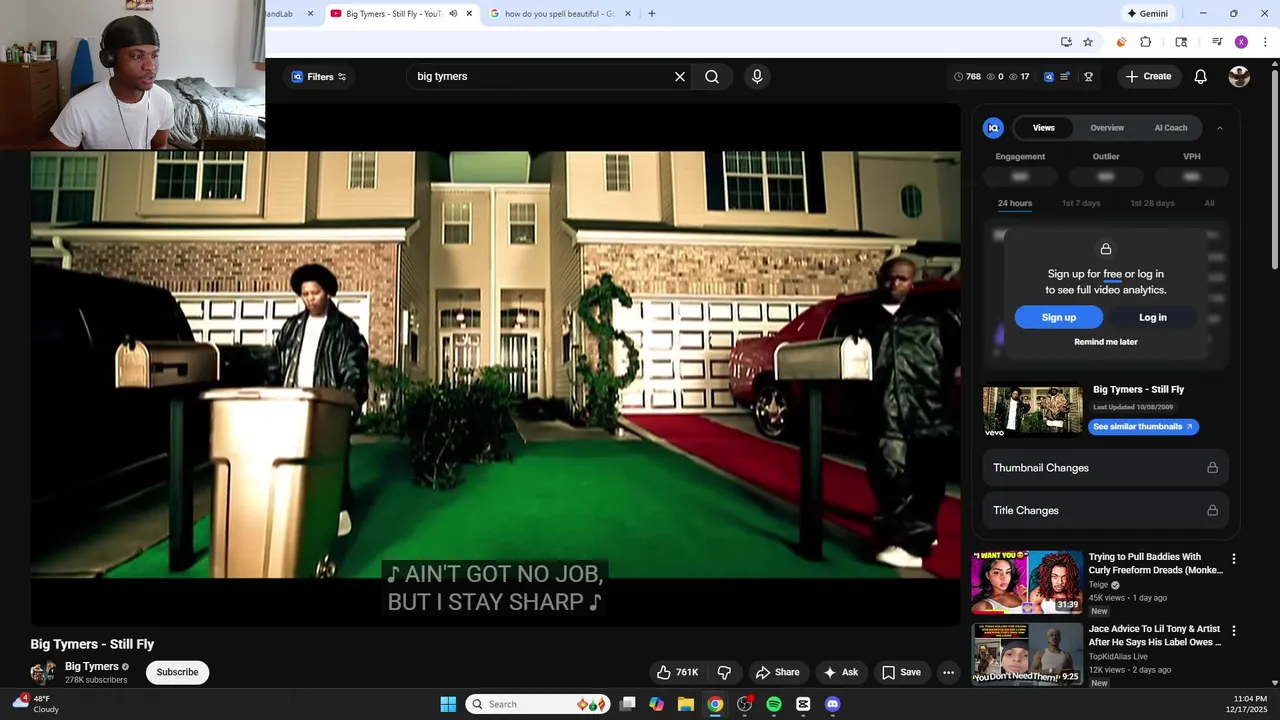
Task: Click the blue vidIQ logo in top bar
Action: (1048, 77)
